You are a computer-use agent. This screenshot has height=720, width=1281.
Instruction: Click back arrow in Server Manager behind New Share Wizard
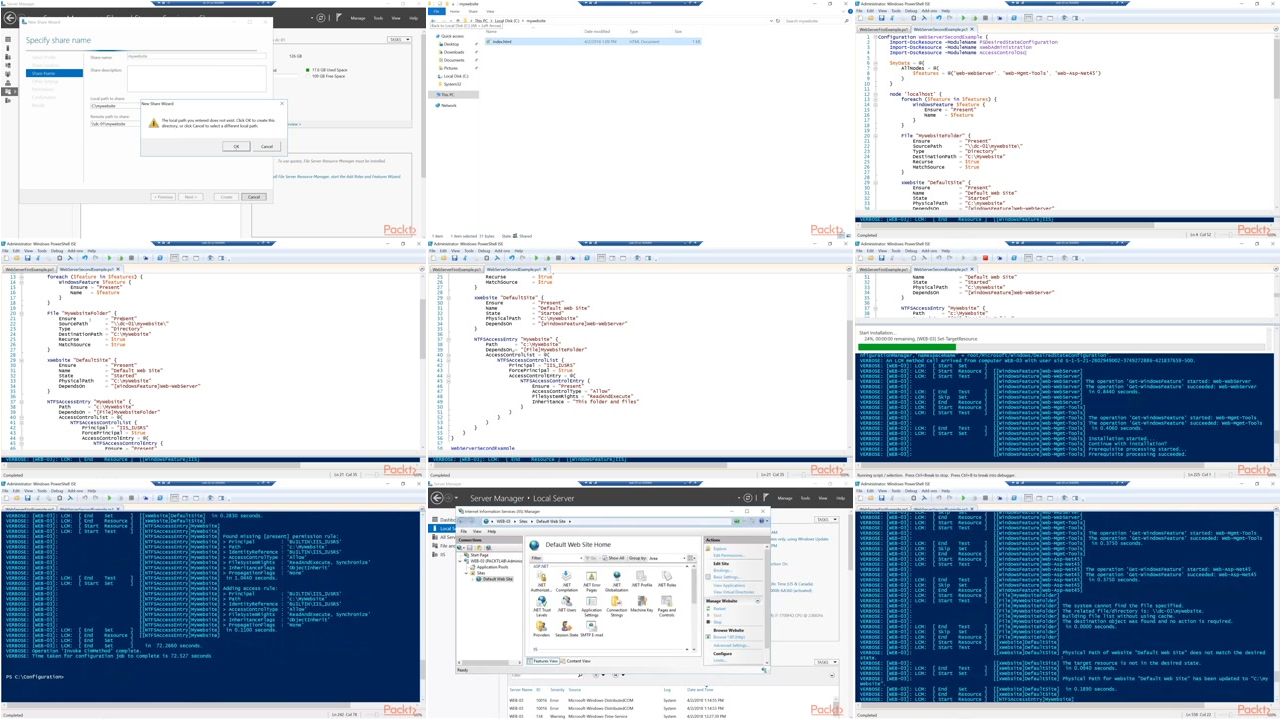pos(10,17)
